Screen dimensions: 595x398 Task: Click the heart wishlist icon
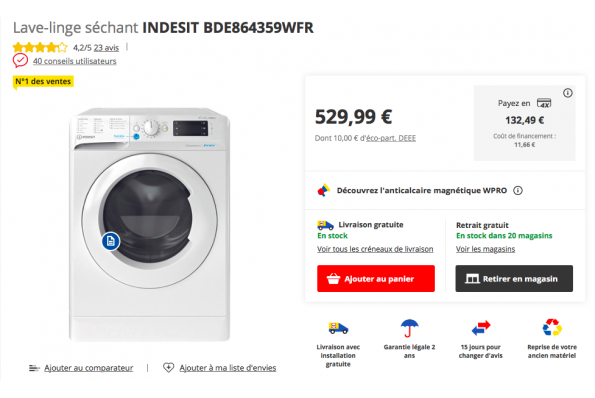point(168,367)
